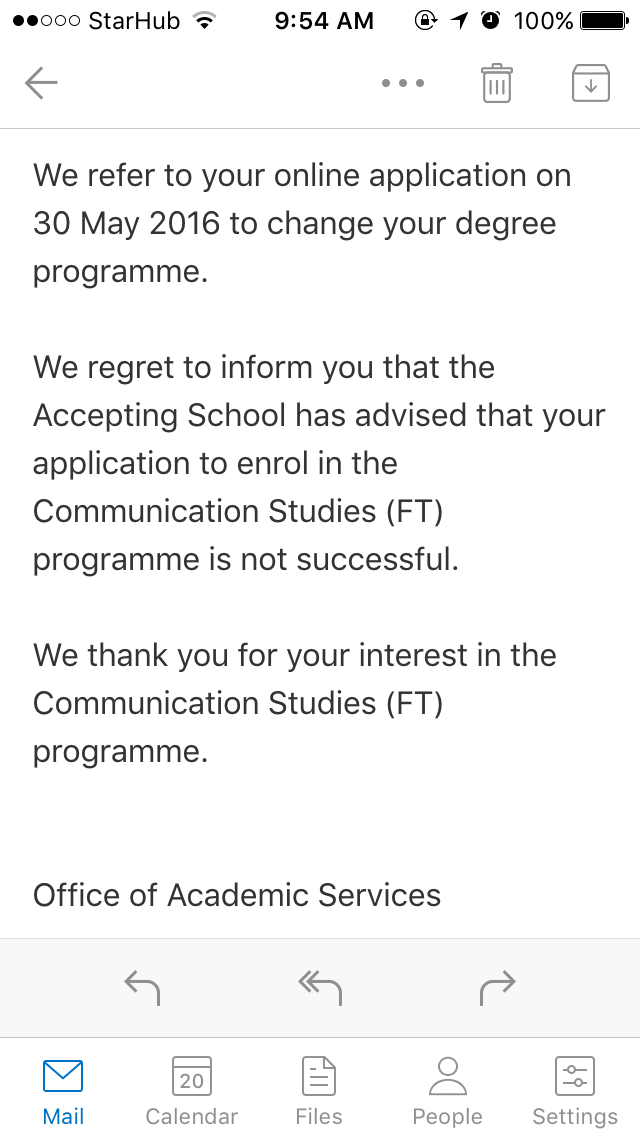Tap the Mail envelope icon
640x1136 pixels.
(x=63, y=1077)
